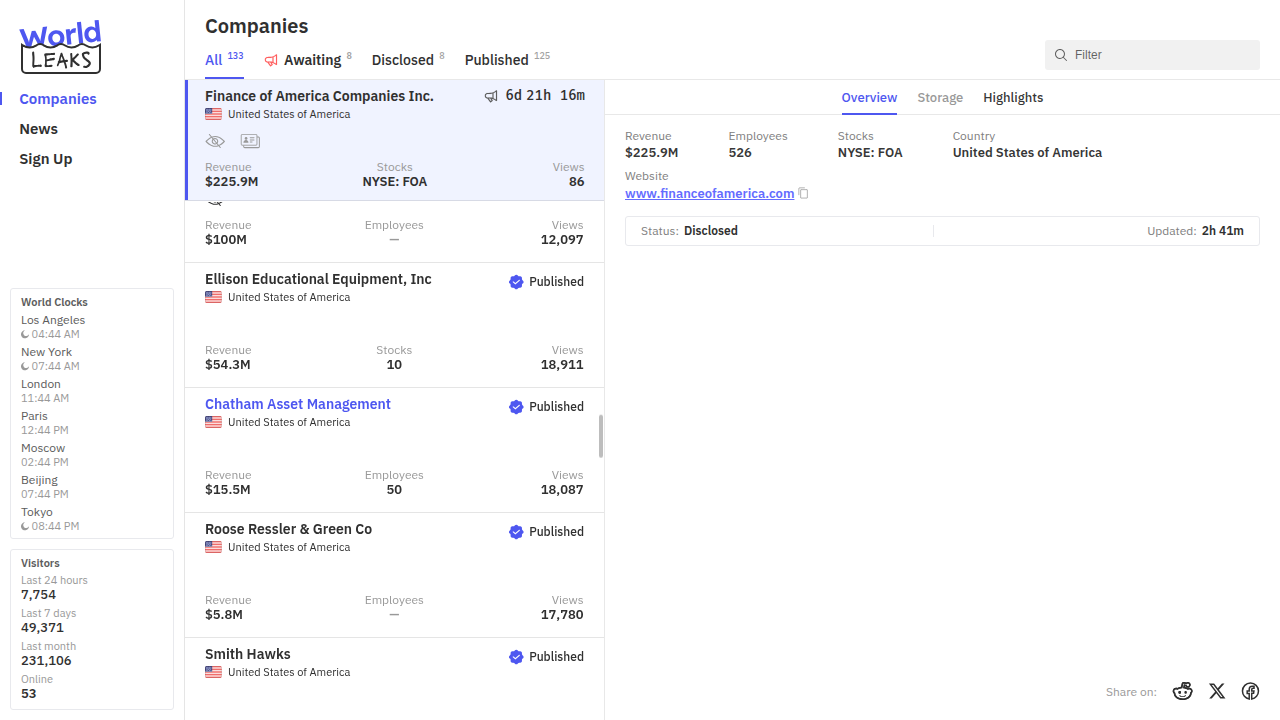Show the Published companies tab
This screenshot has height=720, width=1280.
[496, 60]
